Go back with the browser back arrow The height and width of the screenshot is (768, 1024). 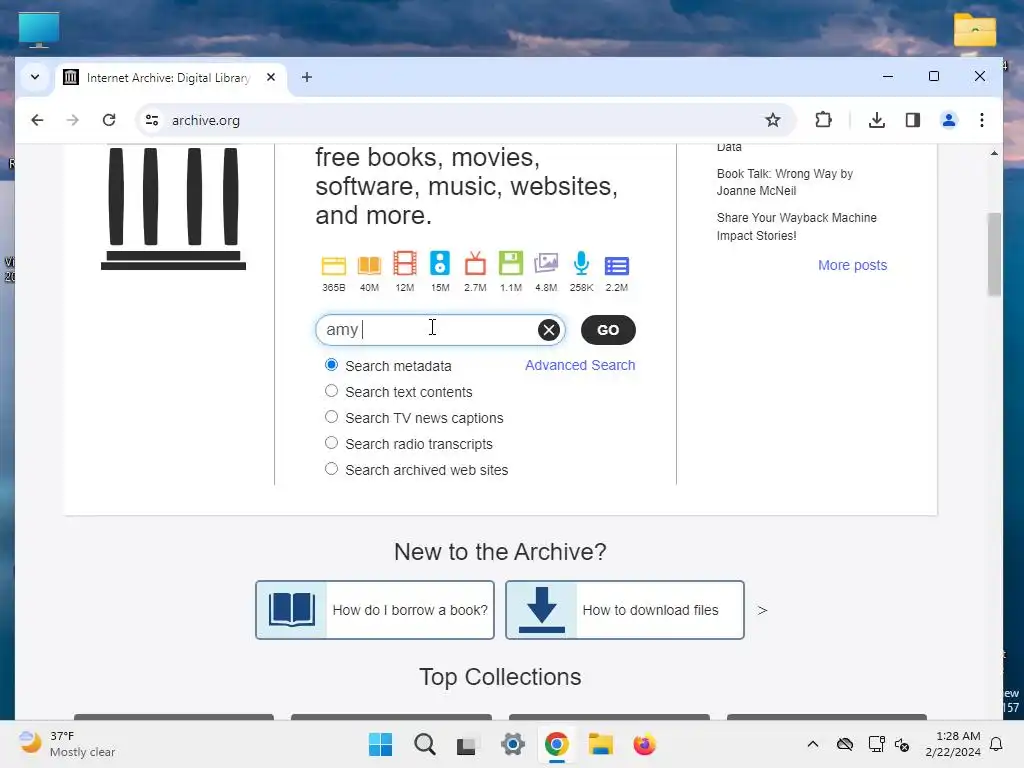pyautogui.click(x=37, y=120)
